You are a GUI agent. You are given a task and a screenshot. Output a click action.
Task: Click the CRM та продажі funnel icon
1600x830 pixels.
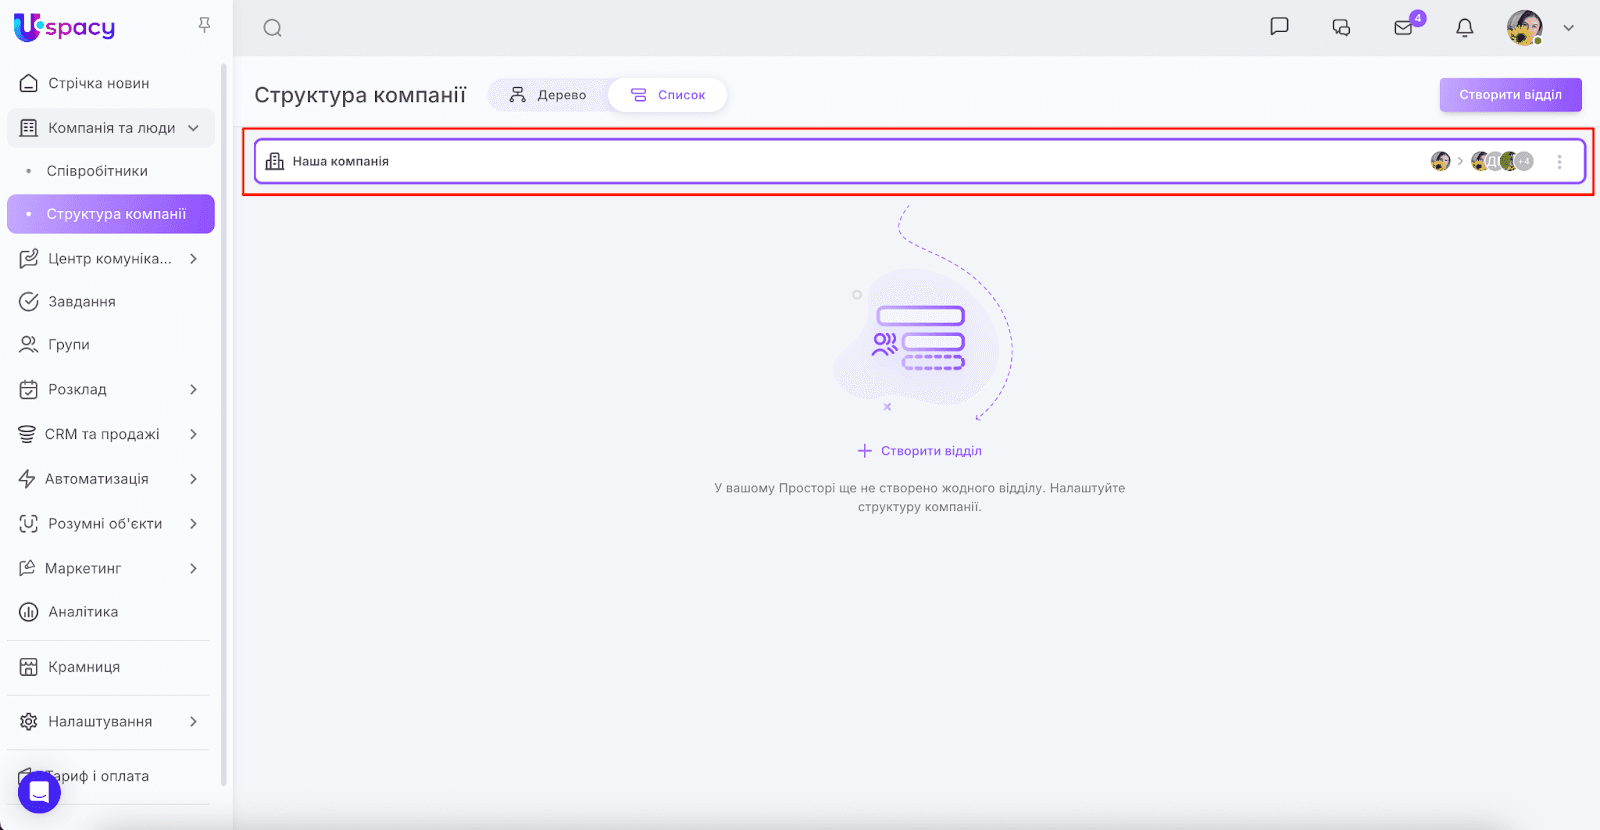[x=27, y=434]
